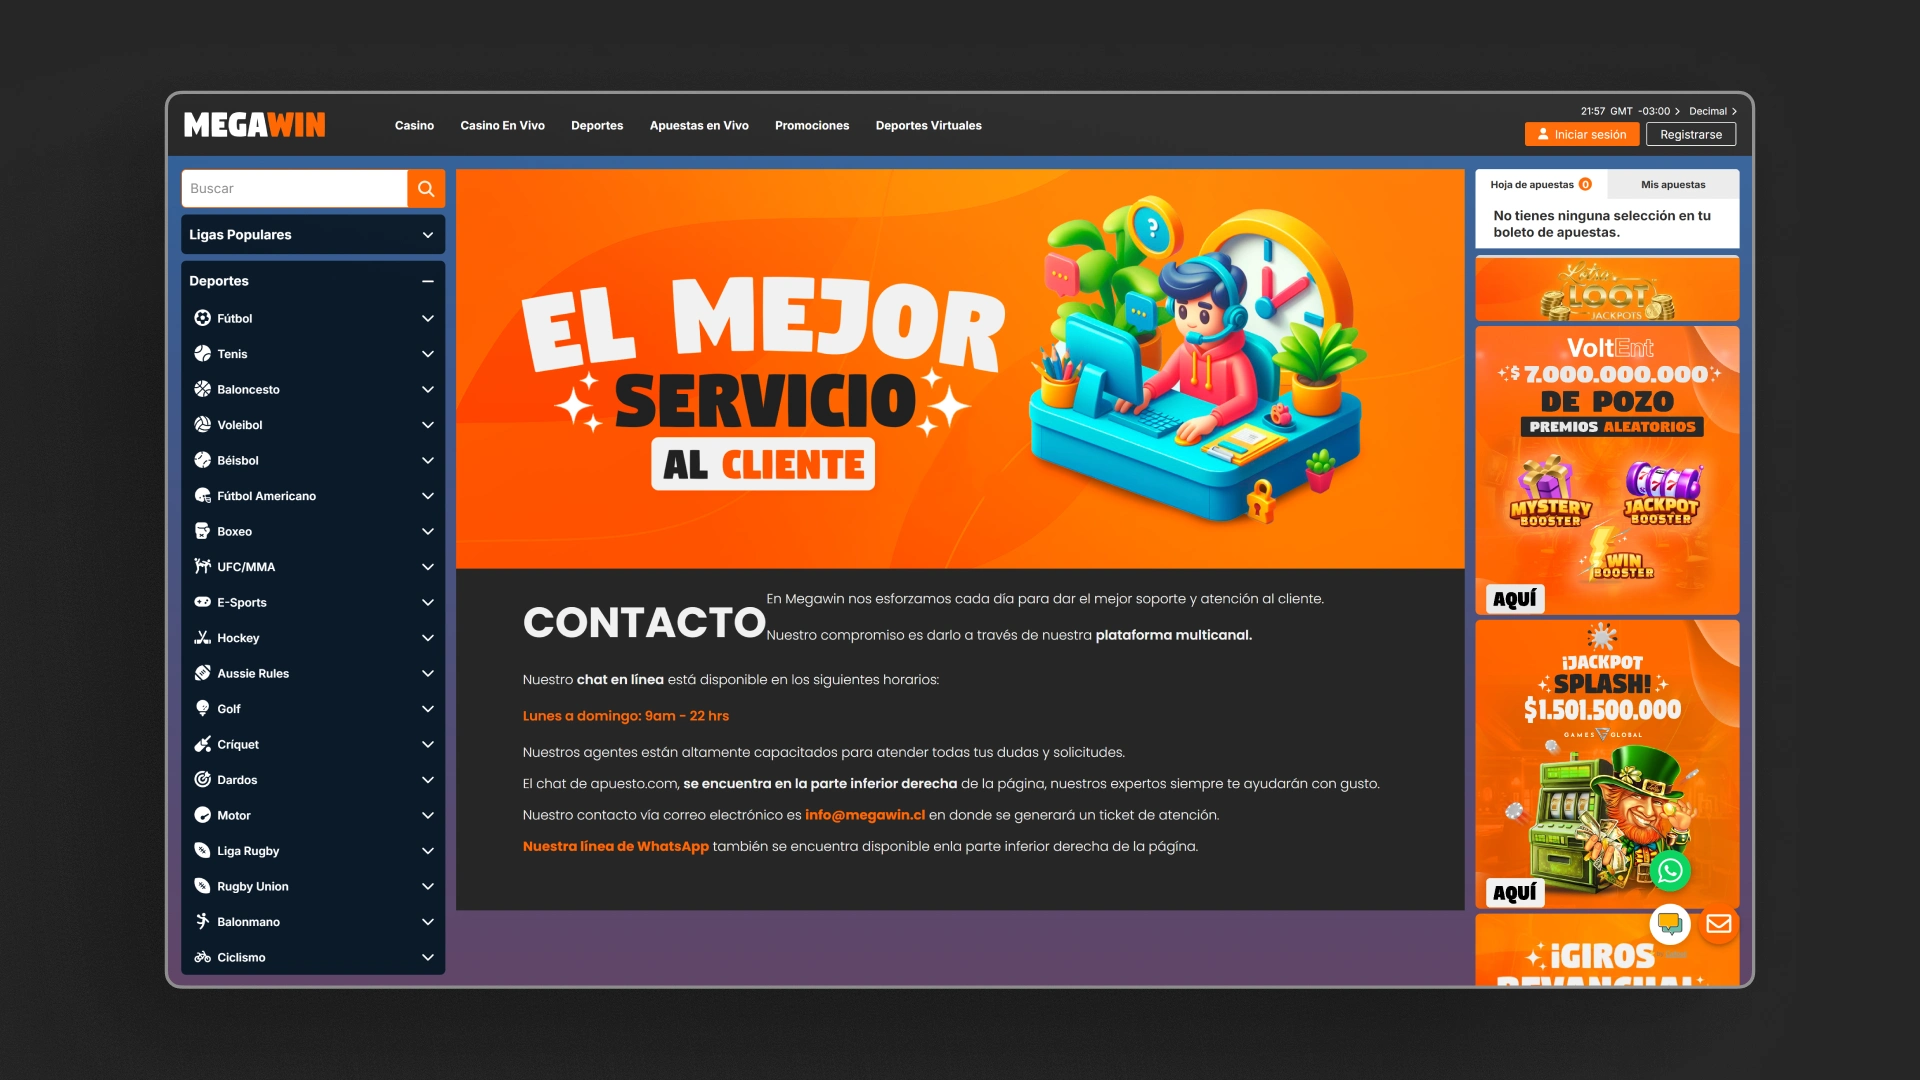Viewport: 1920px width, 1080px height.
Task: Click the Buscar search field
Action: coord(294,188)
